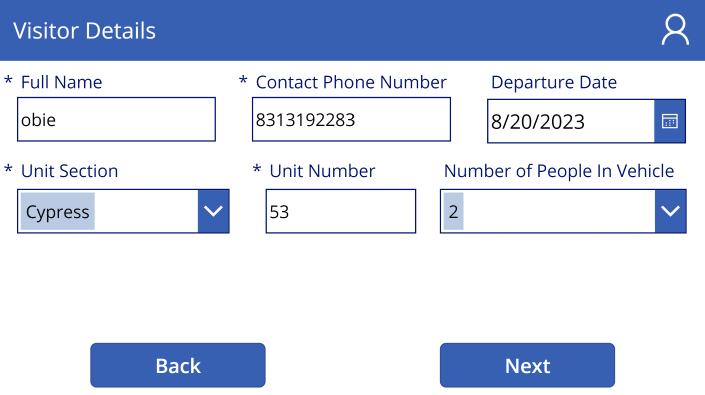
Task: Open the Departure Date calendar picker
Action: [x=669, y=121]
